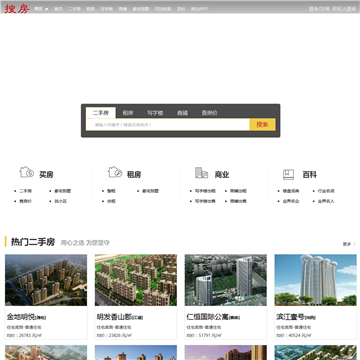Open 移动APP in the top navigation bar

click(199, 9)
